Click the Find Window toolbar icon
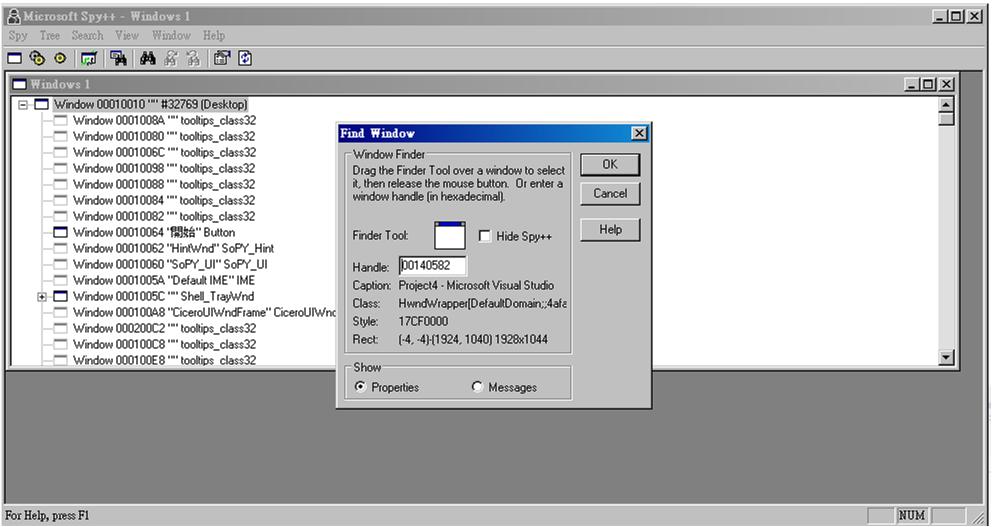992x527 pixels. [x=118, y=59]
